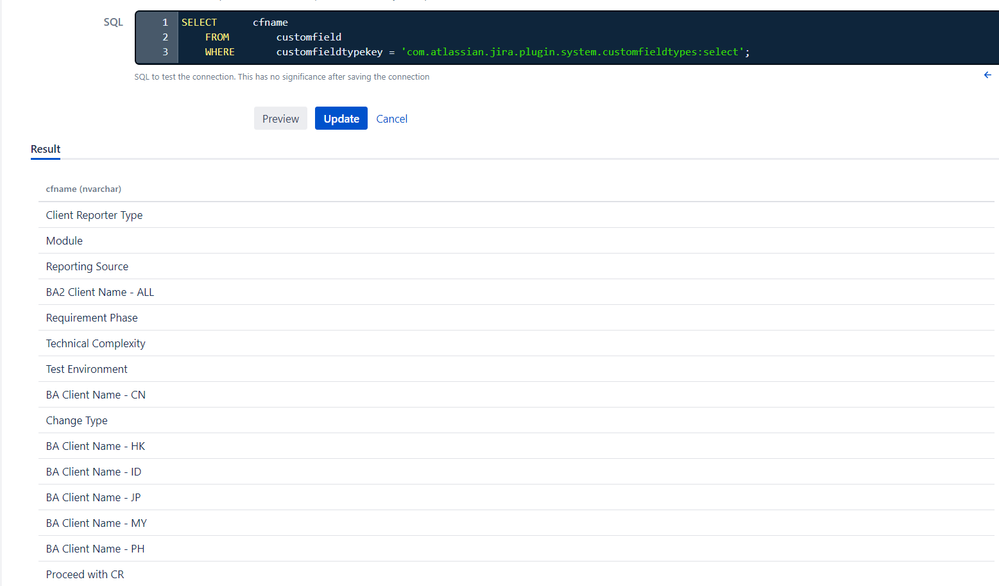Select line number 3 in the SQL editor
This screenshot has height=586, width=999.
164,51
